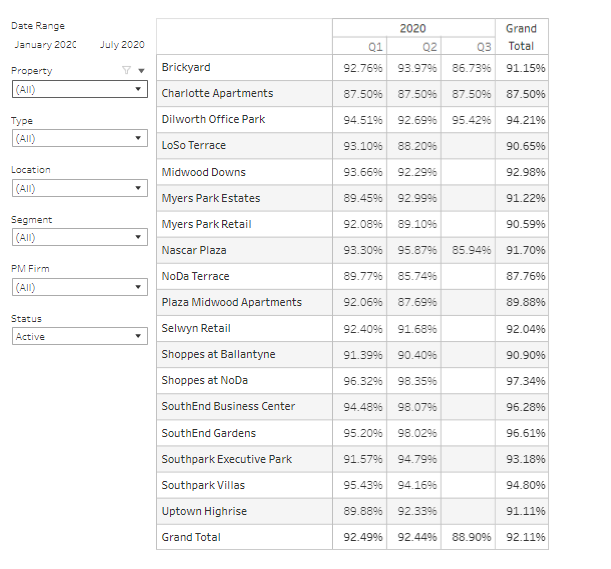Click the Grand Total column header
611x569 pixels.
tap(521, 37)
